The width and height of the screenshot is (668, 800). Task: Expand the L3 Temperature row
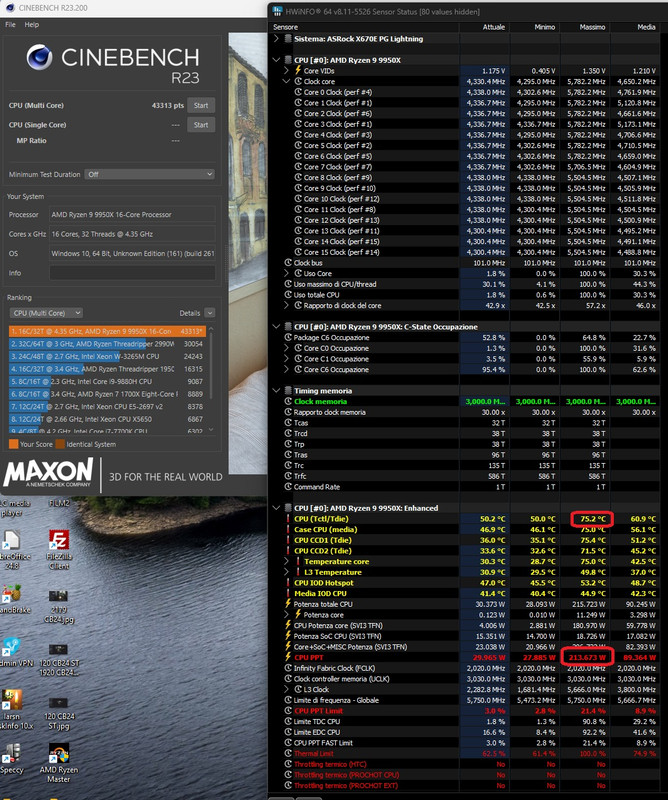coord(287,572)
